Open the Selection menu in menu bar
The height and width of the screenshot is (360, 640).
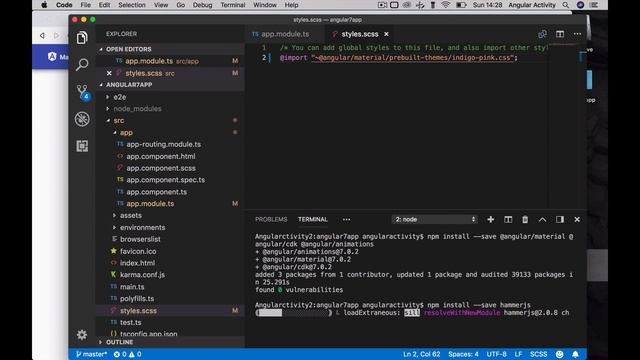pos(132,5)
